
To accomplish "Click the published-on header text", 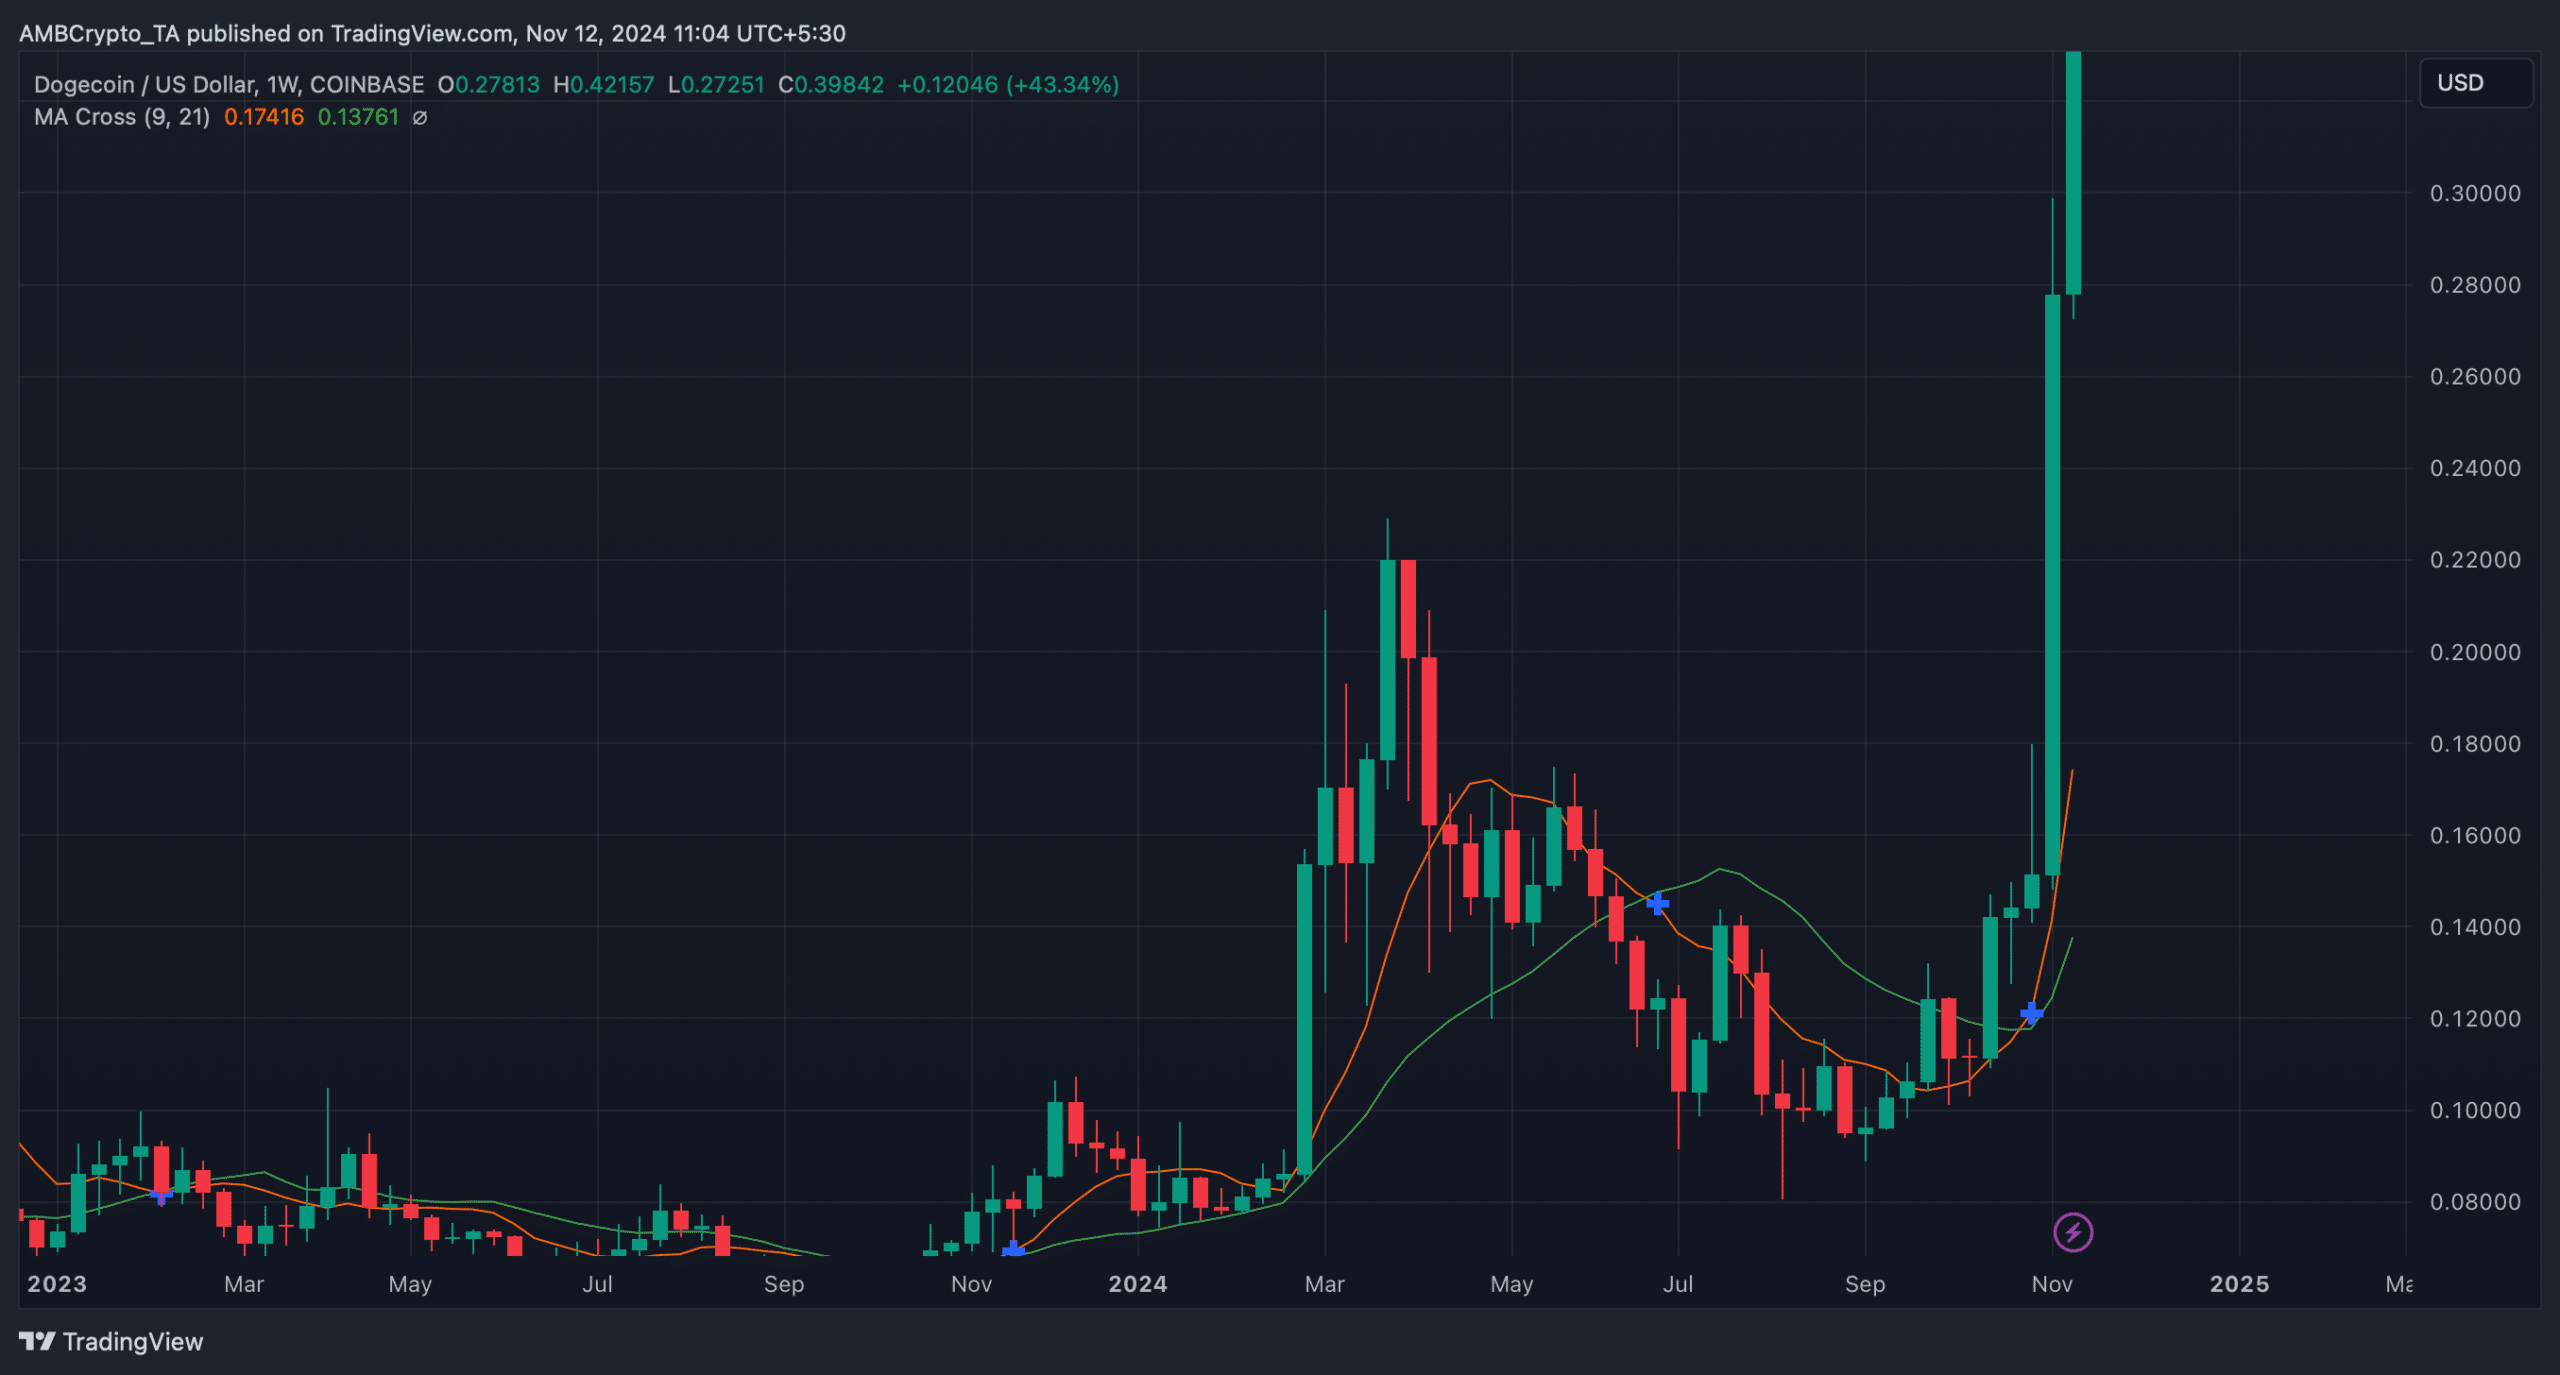I will [432, 33].
